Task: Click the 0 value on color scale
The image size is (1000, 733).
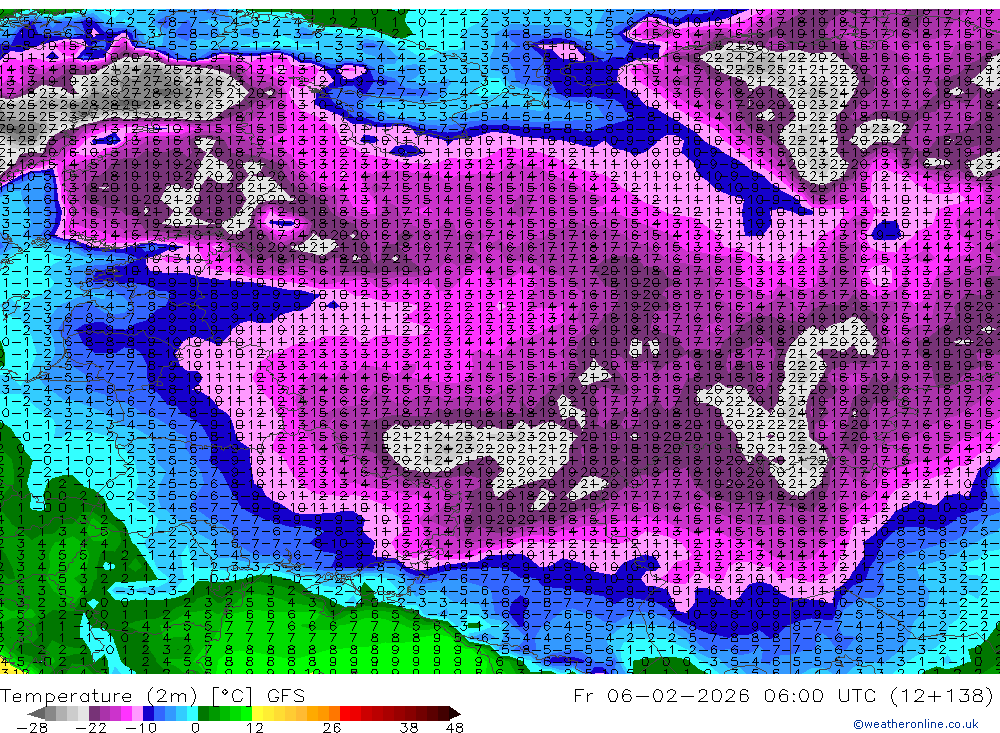Action: pos(195,727)
